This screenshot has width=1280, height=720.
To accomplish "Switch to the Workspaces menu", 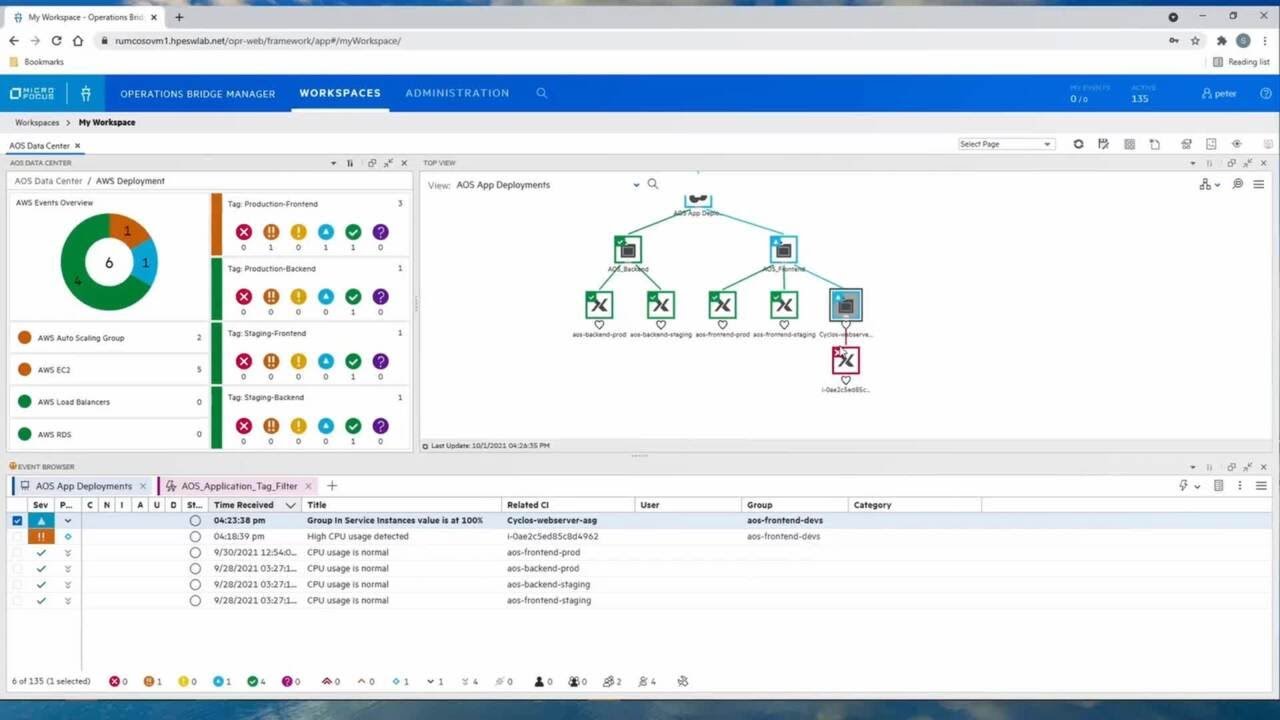I will [340, 93].
